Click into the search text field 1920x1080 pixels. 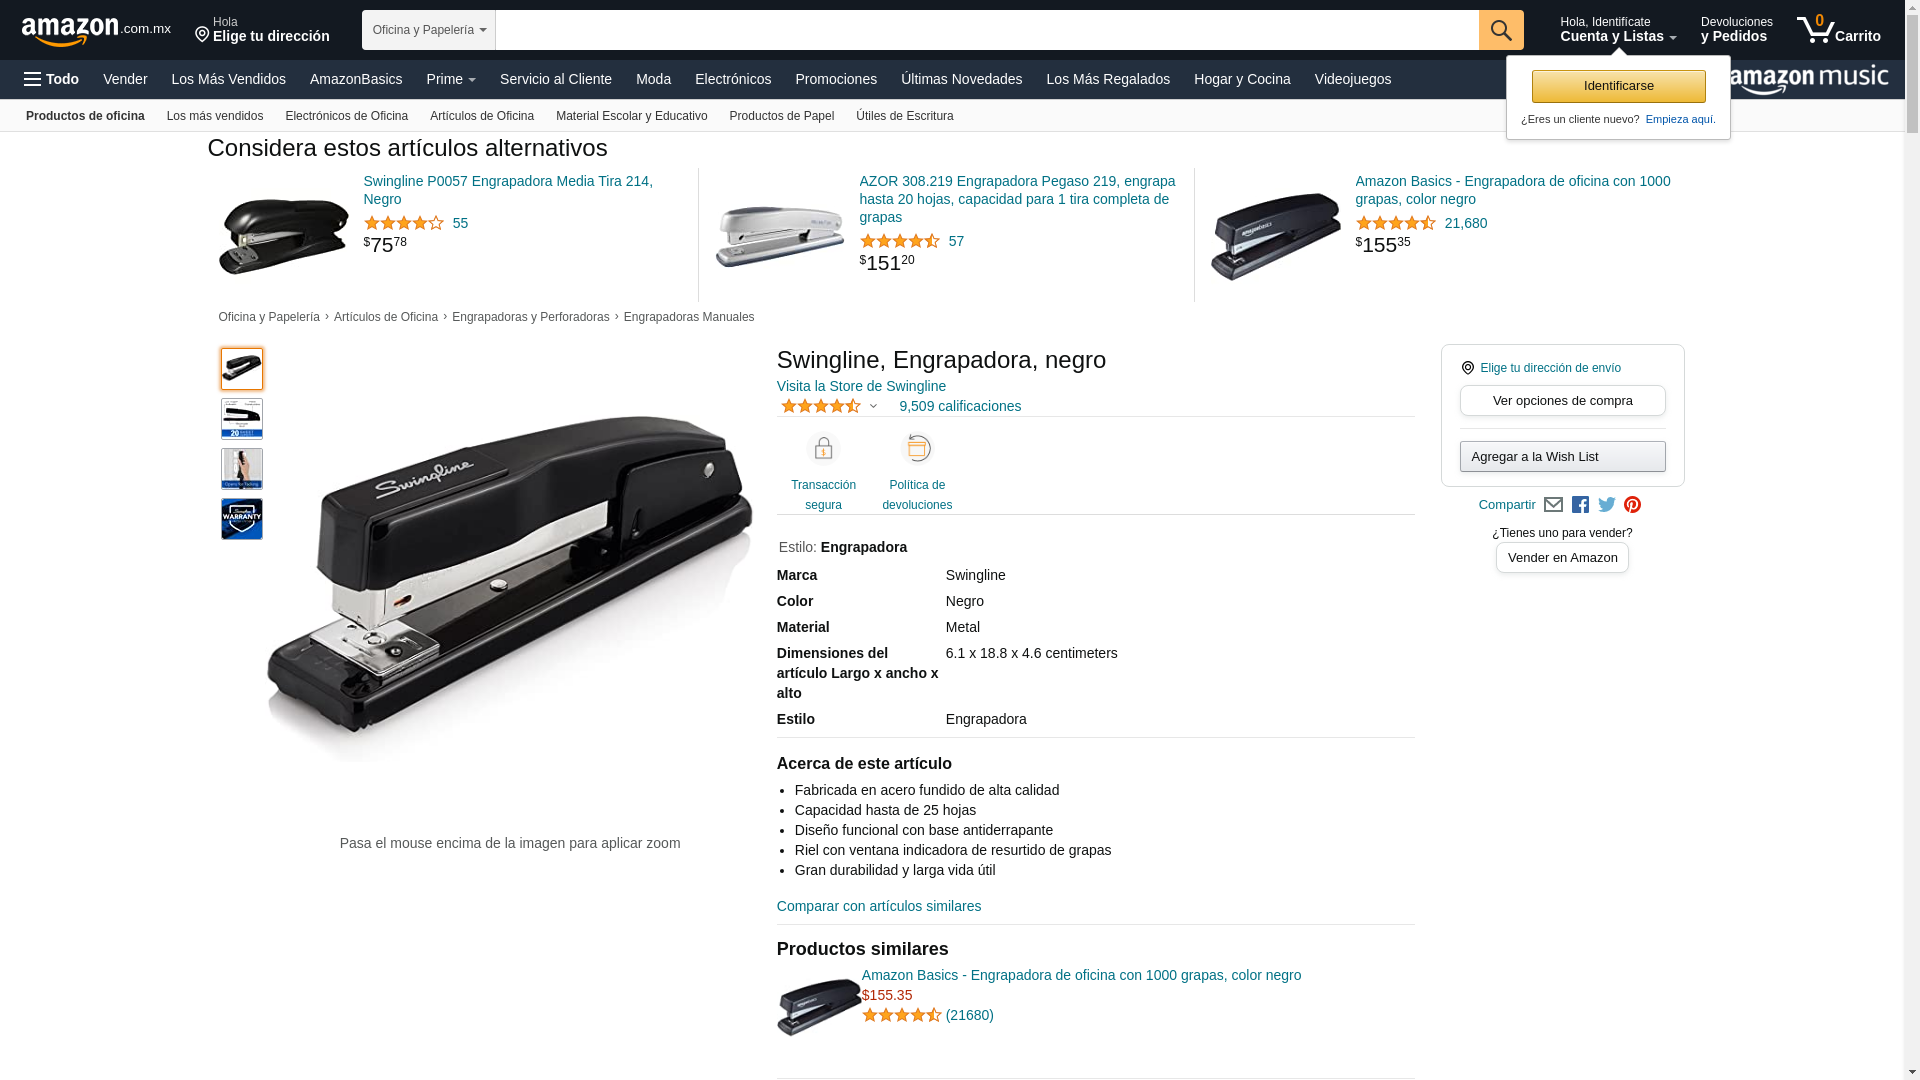pos(987,30)
